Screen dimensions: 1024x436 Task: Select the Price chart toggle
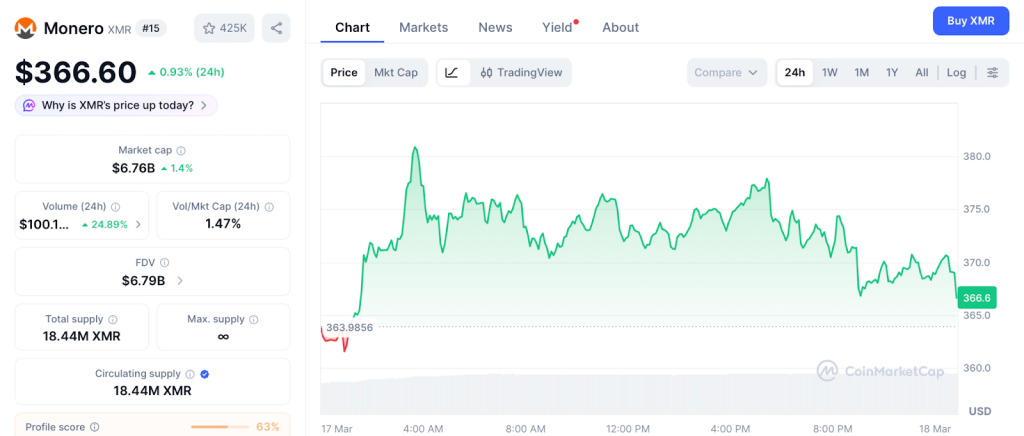344,72
